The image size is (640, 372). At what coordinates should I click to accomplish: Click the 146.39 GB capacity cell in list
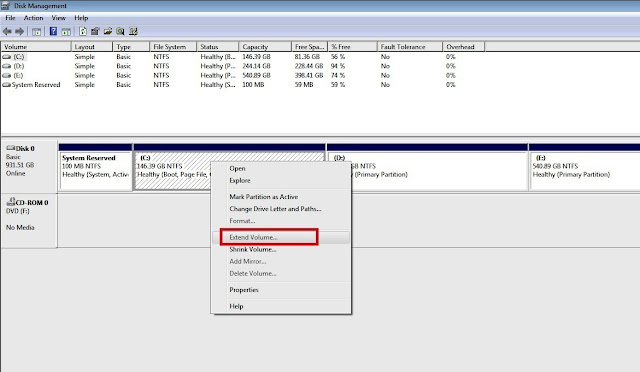coord(256,57)
